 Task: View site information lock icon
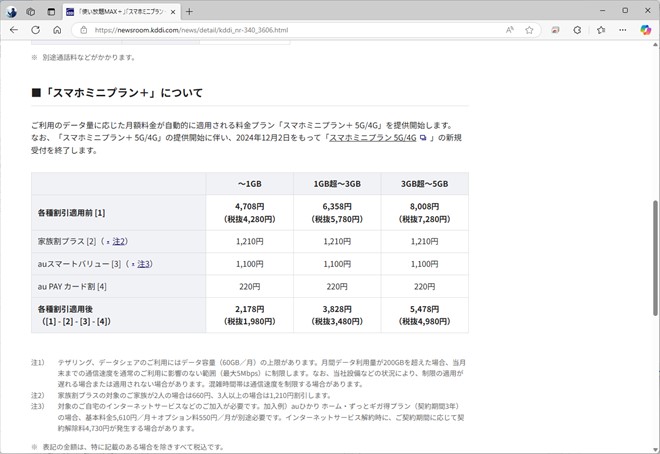pyautogui.click(x=84, y=30)
